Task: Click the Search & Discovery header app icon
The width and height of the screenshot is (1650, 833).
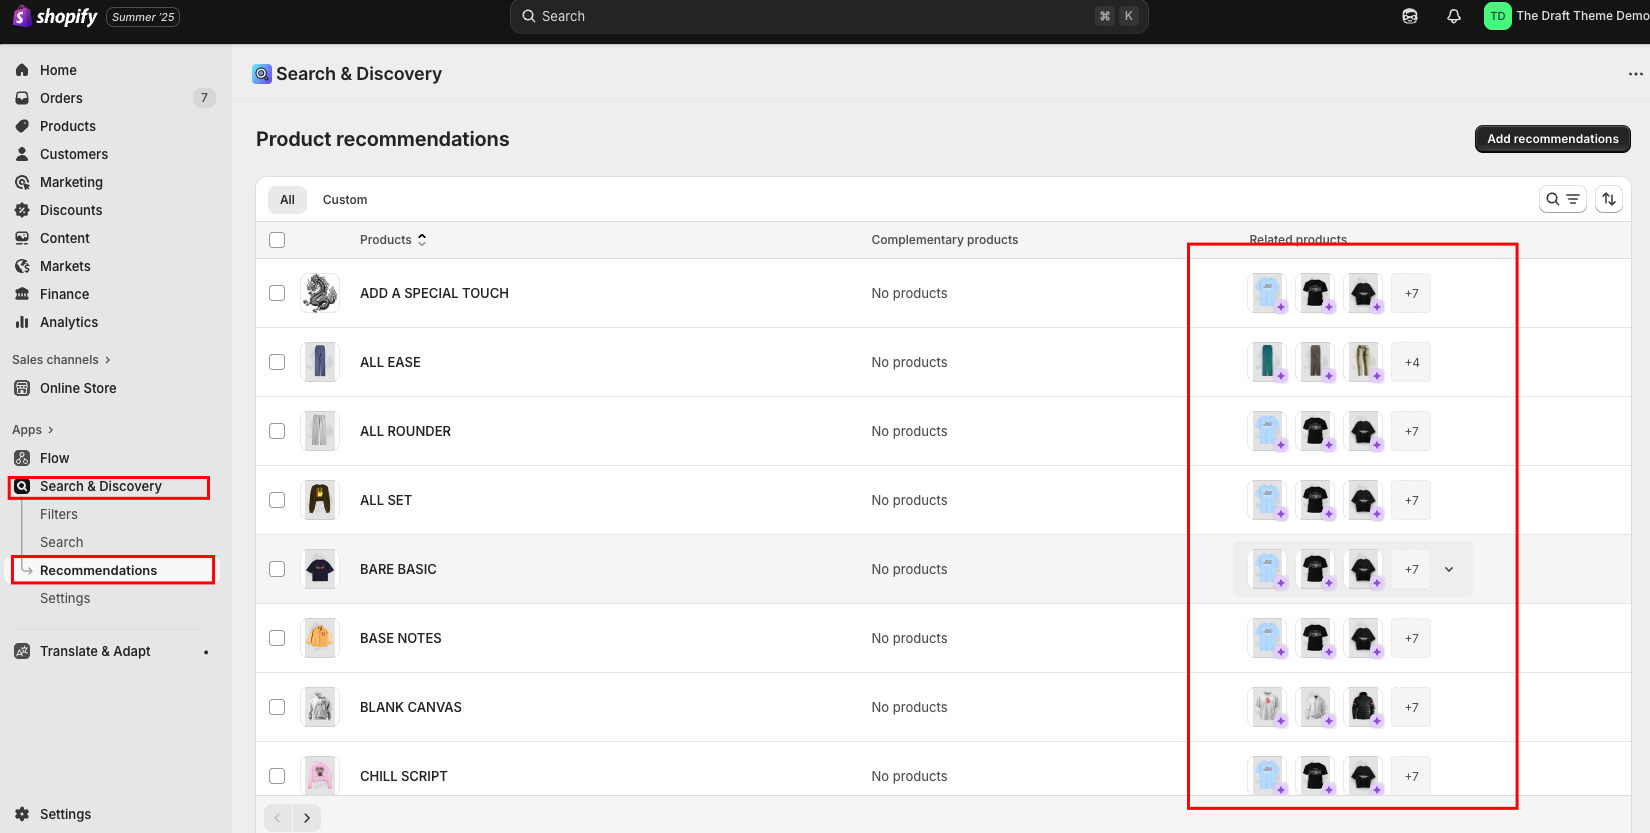Action: click(x=262, y=74)
